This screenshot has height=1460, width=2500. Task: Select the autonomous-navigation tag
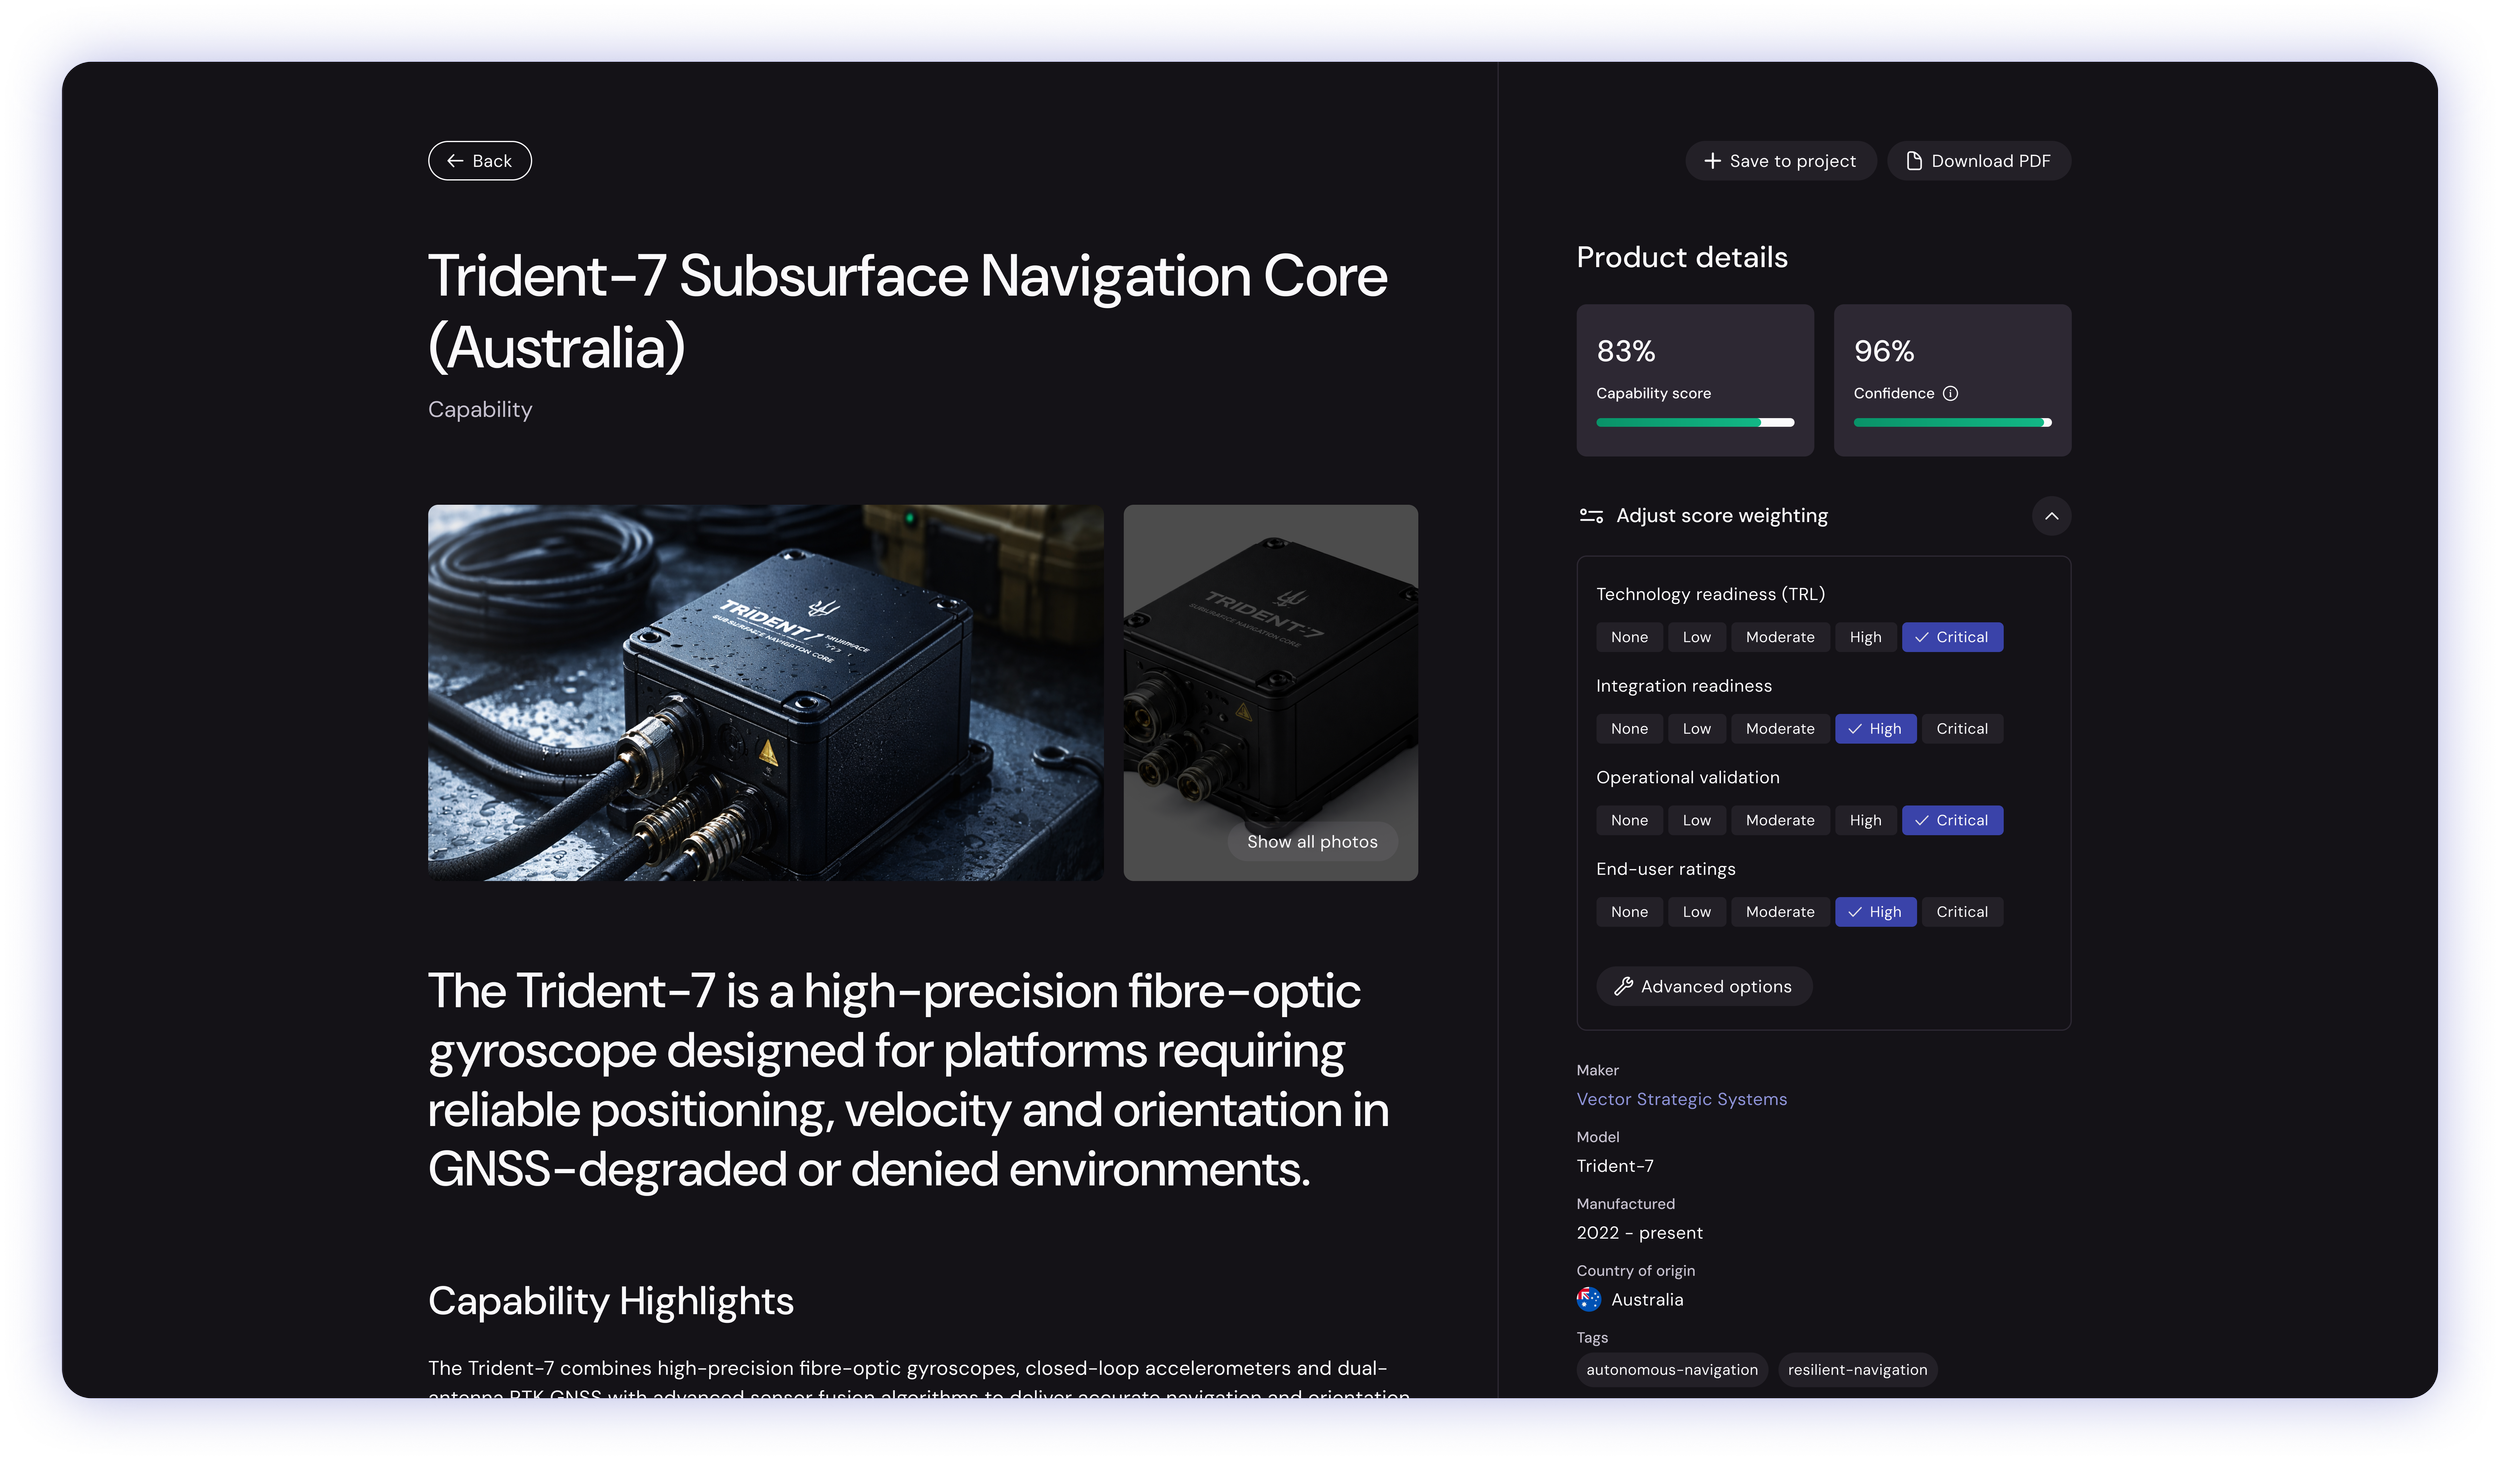pyautogui.click(x=1671, y=1370)
